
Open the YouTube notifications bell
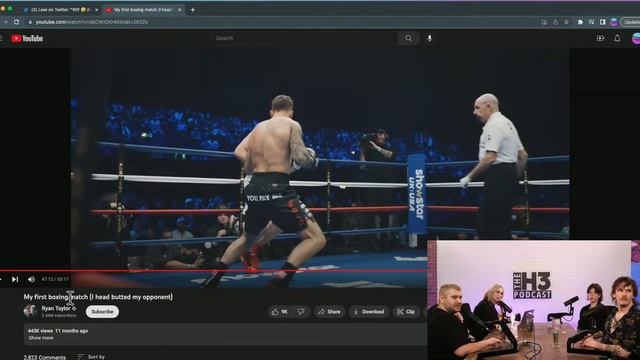tap(617, 38)
